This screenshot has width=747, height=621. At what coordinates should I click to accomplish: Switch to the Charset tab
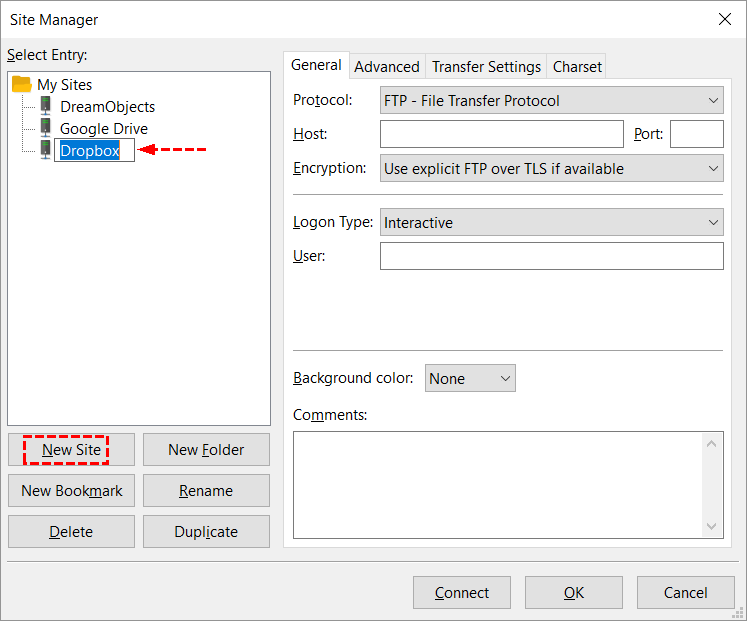click(x=577, y=67)
